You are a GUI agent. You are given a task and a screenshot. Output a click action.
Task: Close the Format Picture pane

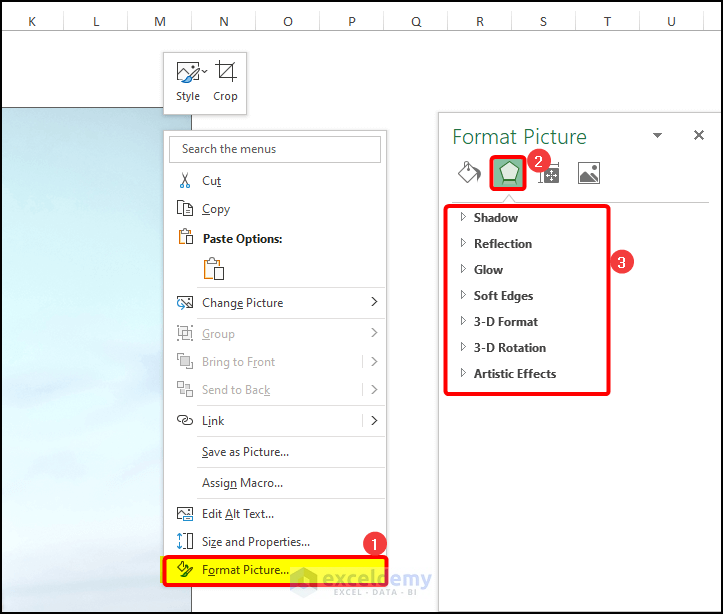click(699, 135)
